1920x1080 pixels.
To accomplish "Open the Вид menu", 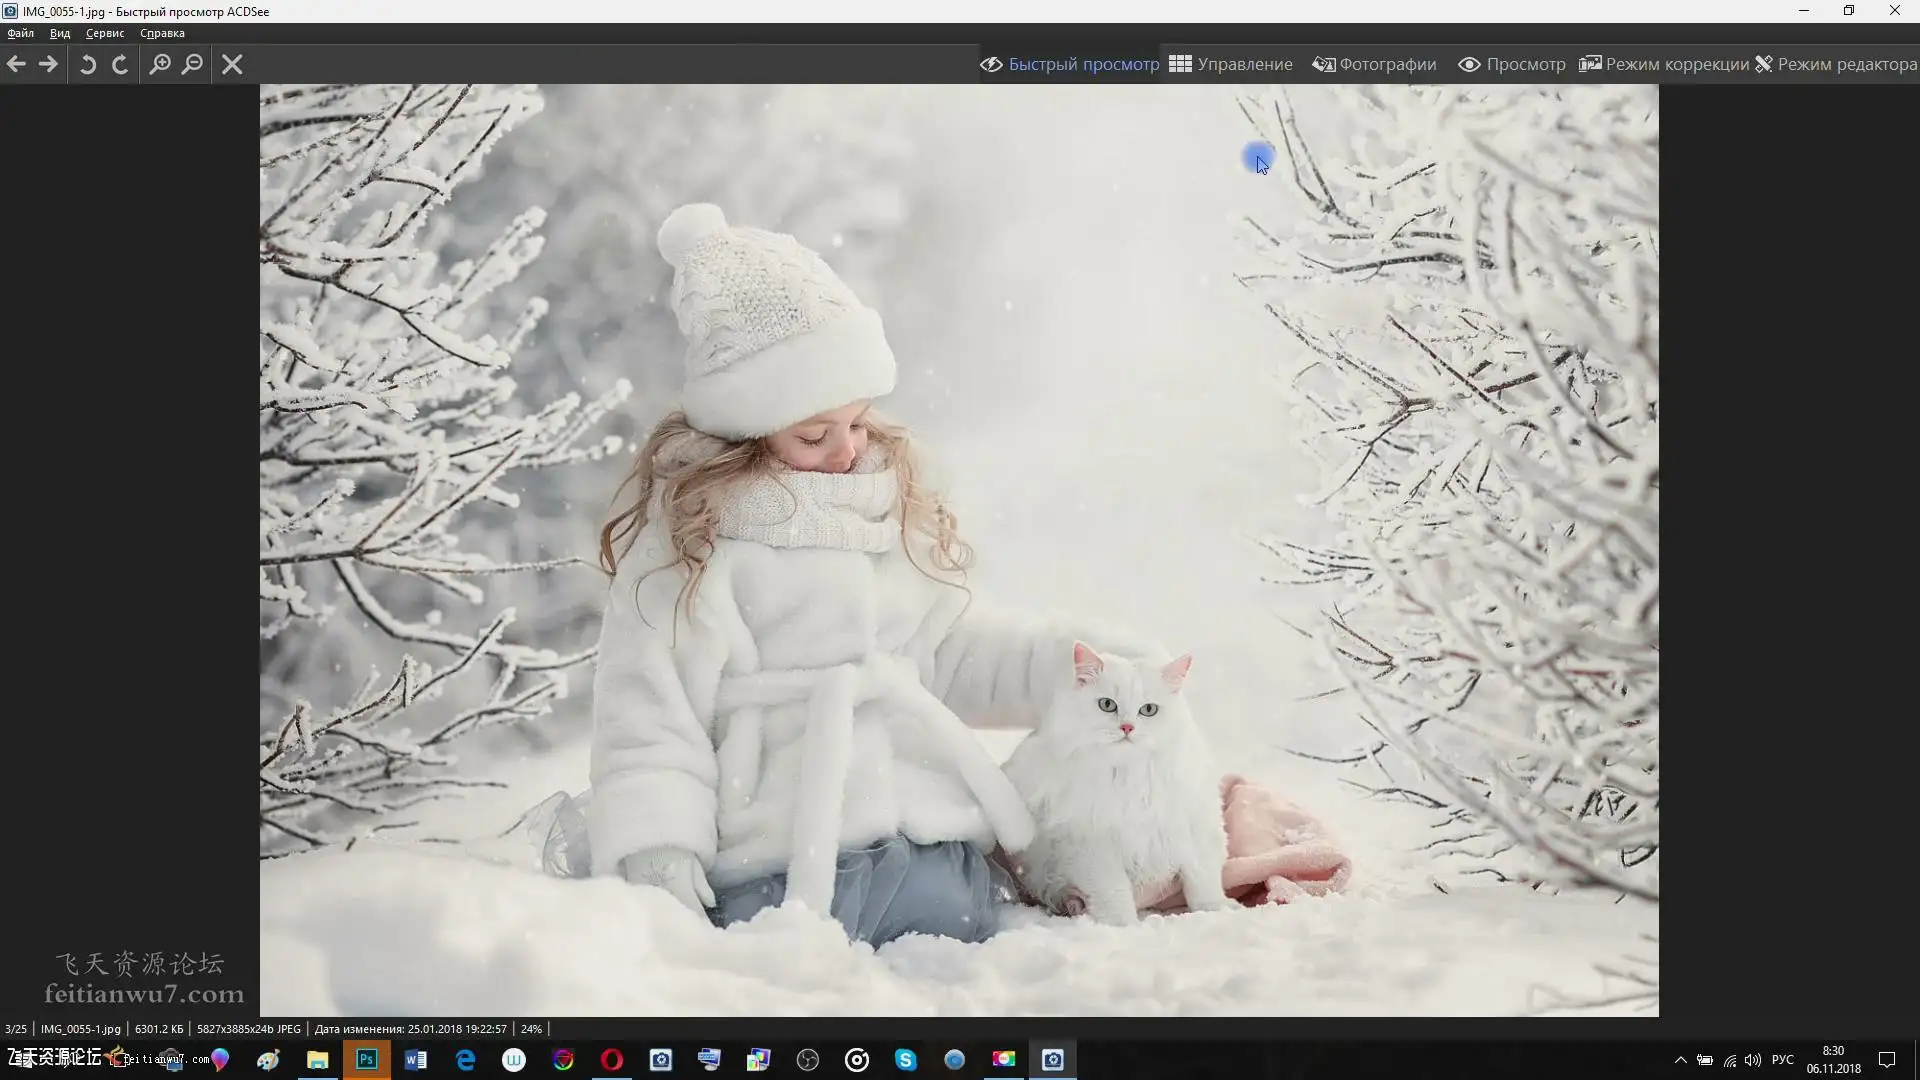I will click(60, 33).
